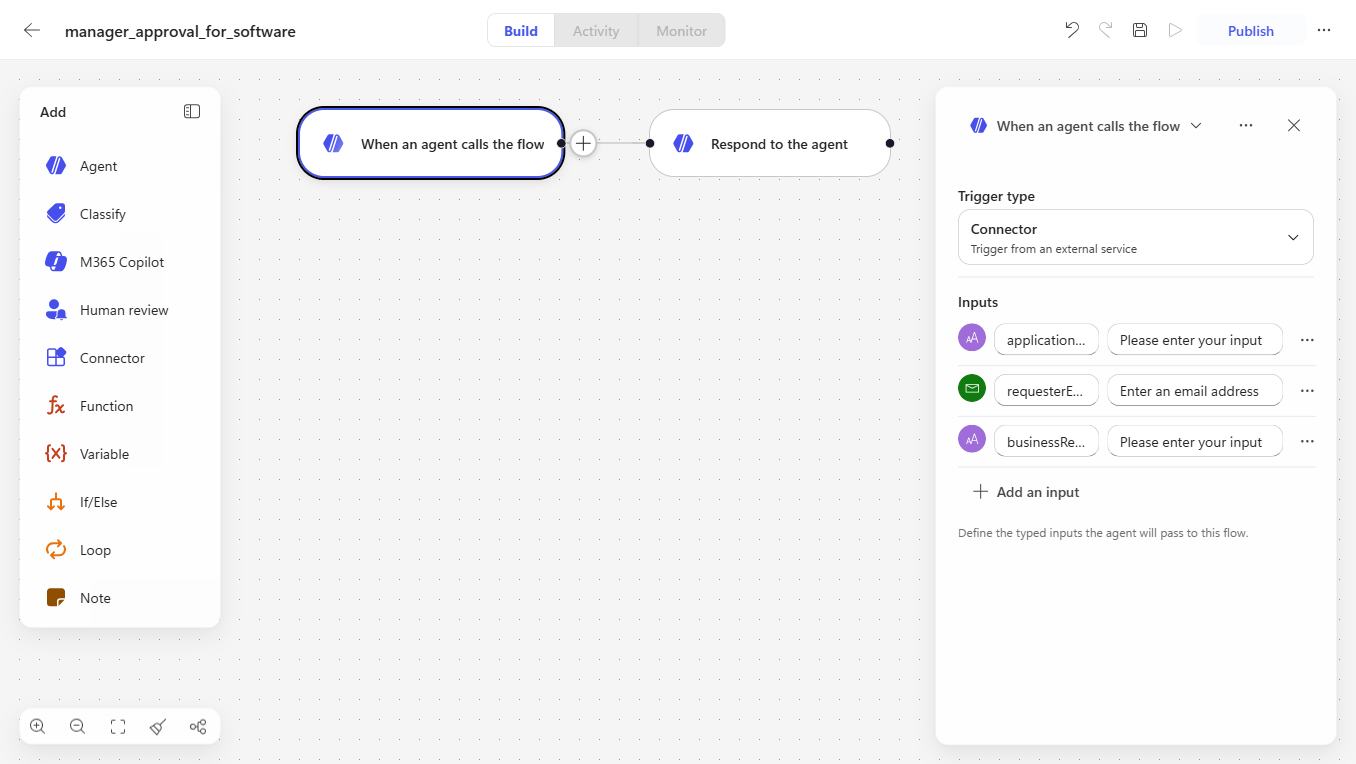Screen dimensions: 1356x764
Task: Click the 'Enter an email address' field
Action: 1195,391
